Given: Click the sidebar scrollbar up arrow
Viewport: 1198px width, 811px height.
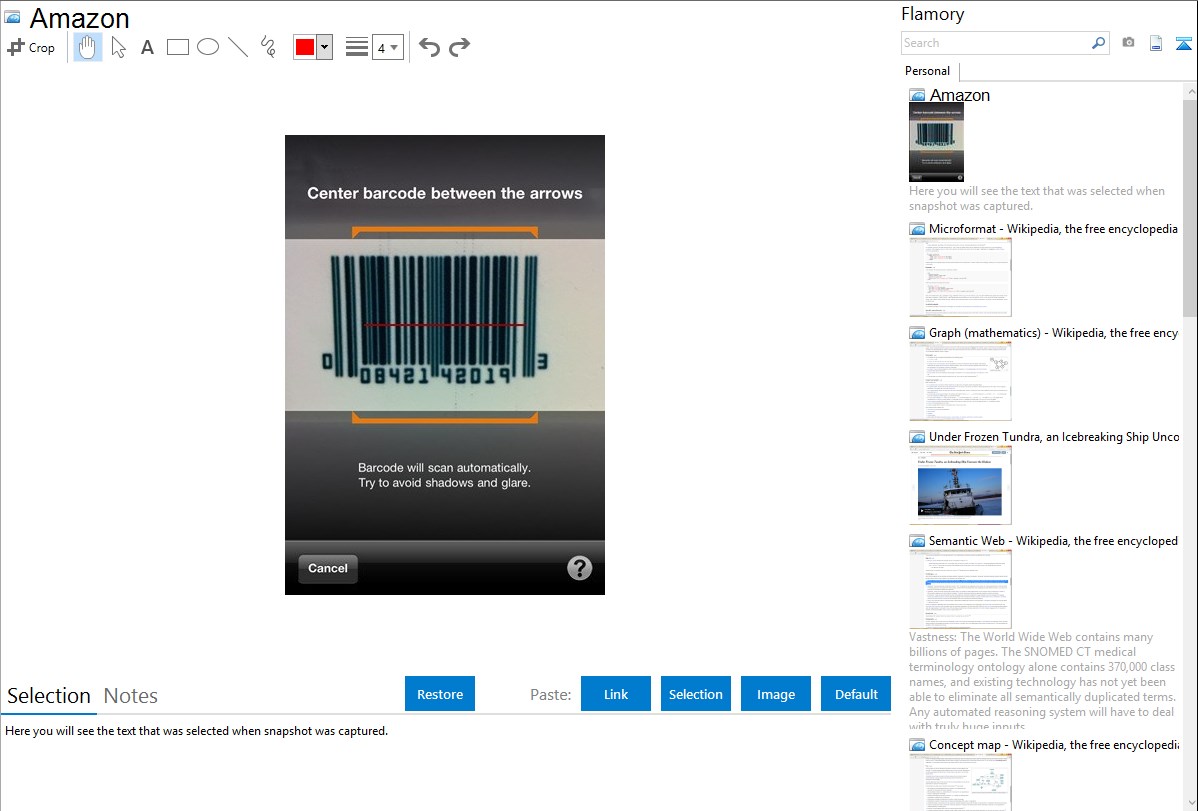Looking at the screenshot, I should (x=1191, y=92).
